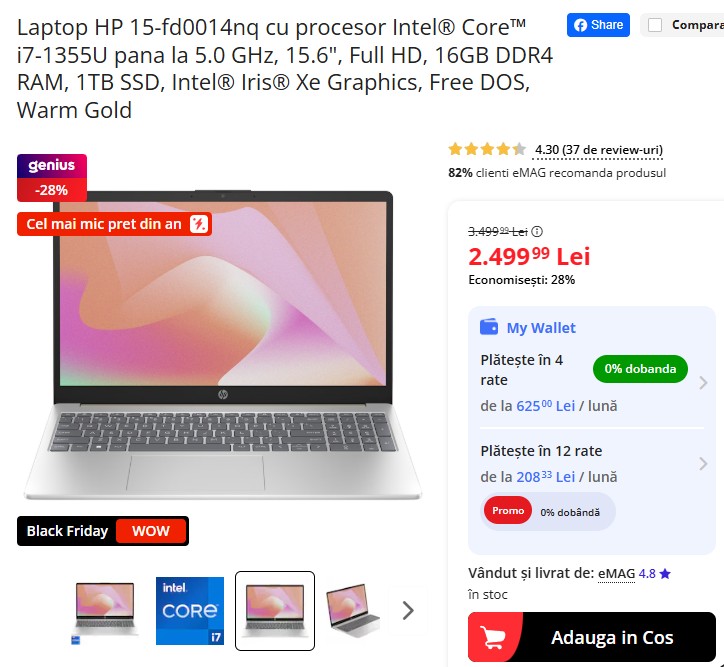Open the eMAG seller link
The image size is (724, 667).
pos(616,573)
